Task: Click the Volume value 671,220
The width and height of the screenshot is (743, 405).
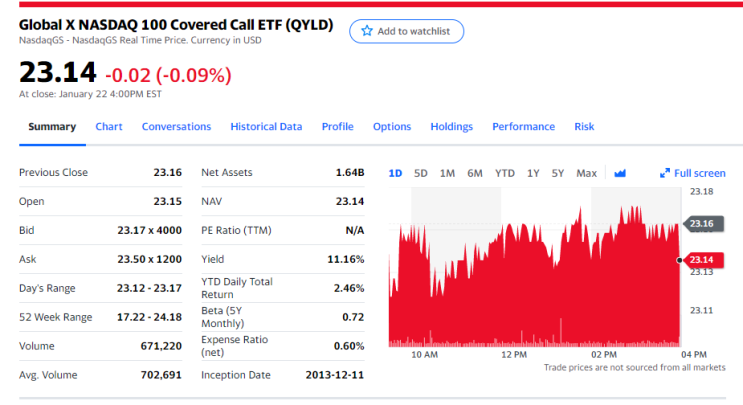Action: click(x=161, y=346)
